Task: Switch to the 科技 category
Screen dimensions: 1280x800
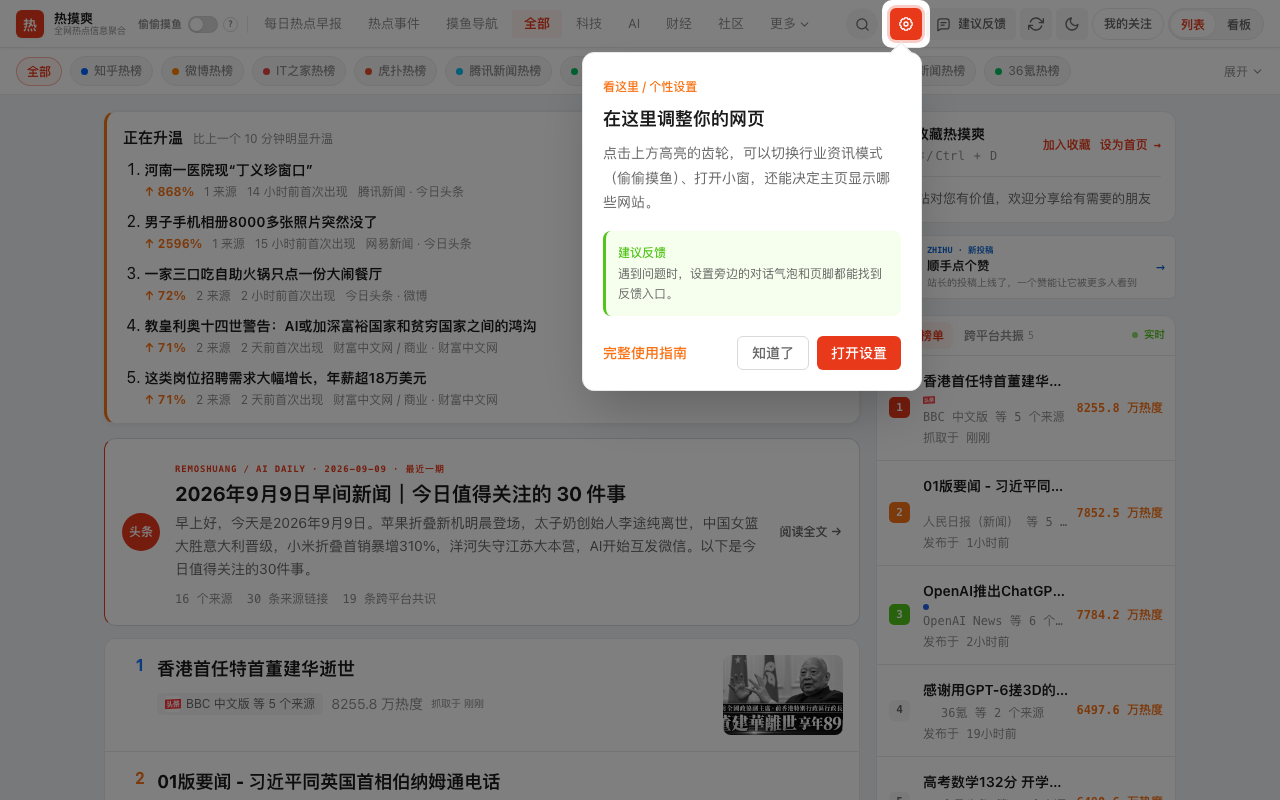Action: (589, 23)
